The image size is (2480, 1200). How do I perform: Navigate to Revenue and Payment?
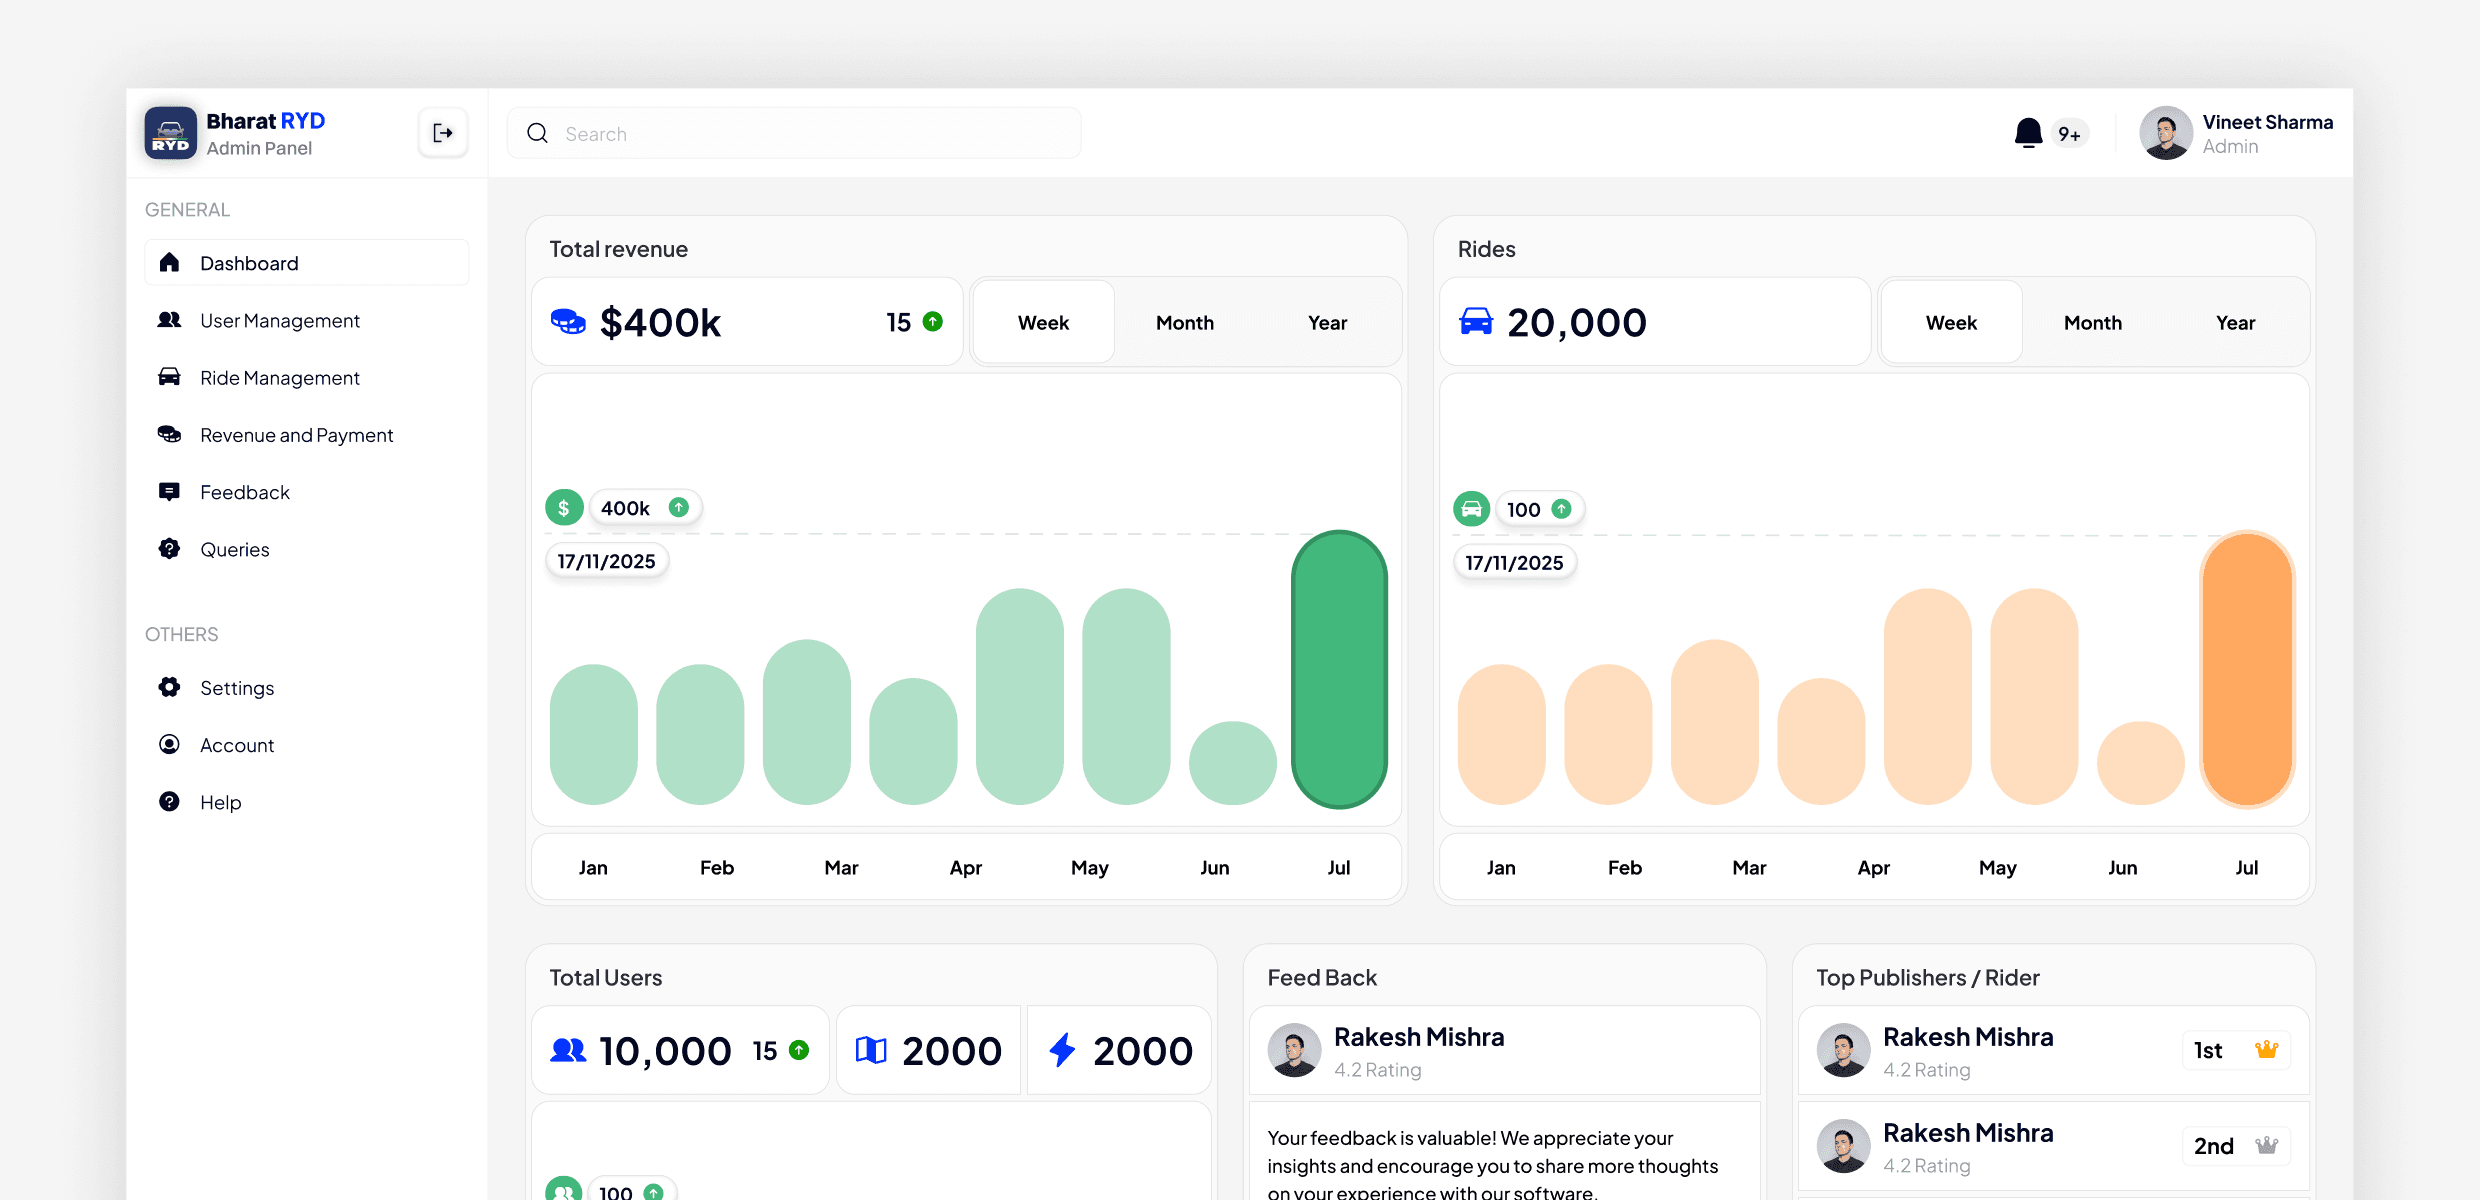click(307, 434)
